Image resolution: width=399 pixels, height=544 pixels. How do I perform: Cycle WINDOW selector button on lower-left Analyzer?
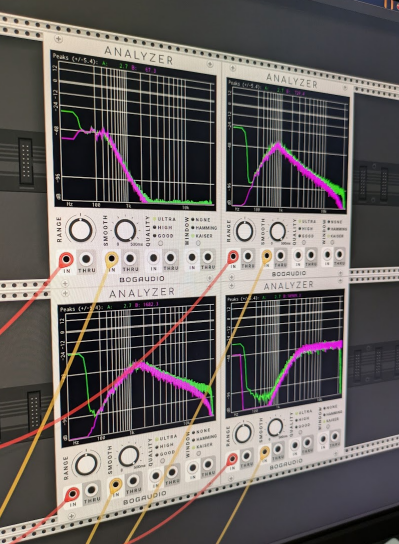(199, 453)
